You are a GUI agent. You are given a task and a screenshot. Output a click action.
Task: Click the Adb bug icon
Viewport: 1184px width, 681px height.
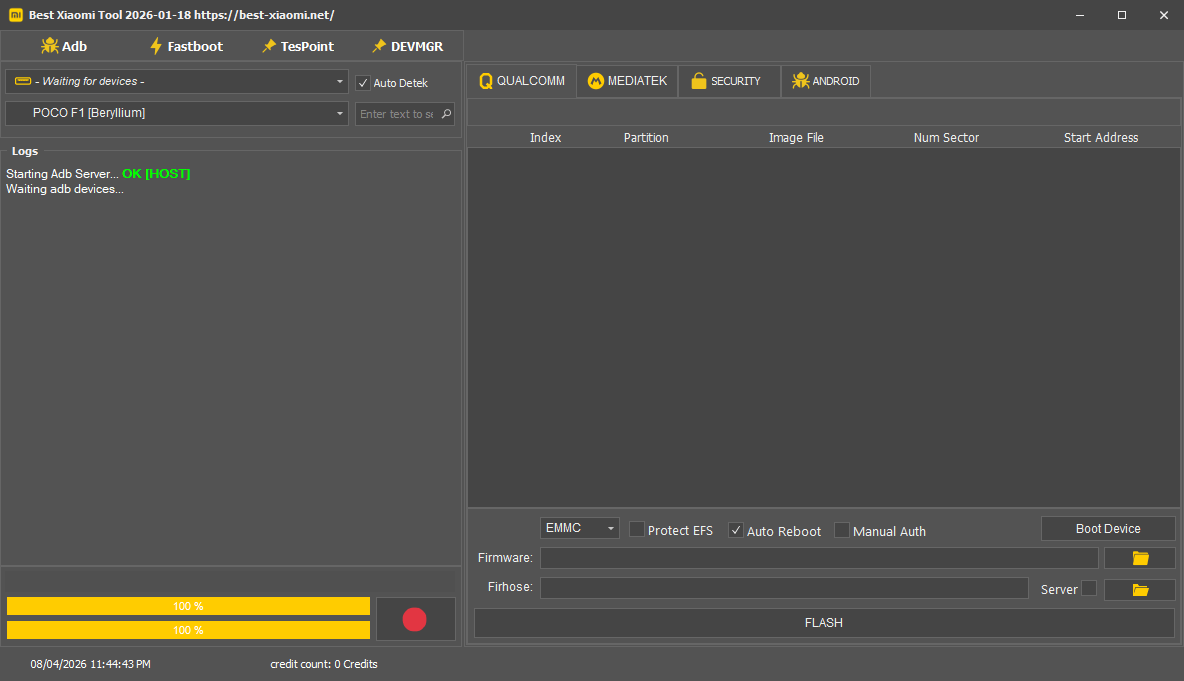pyautogui.click(x=50, y=46)
